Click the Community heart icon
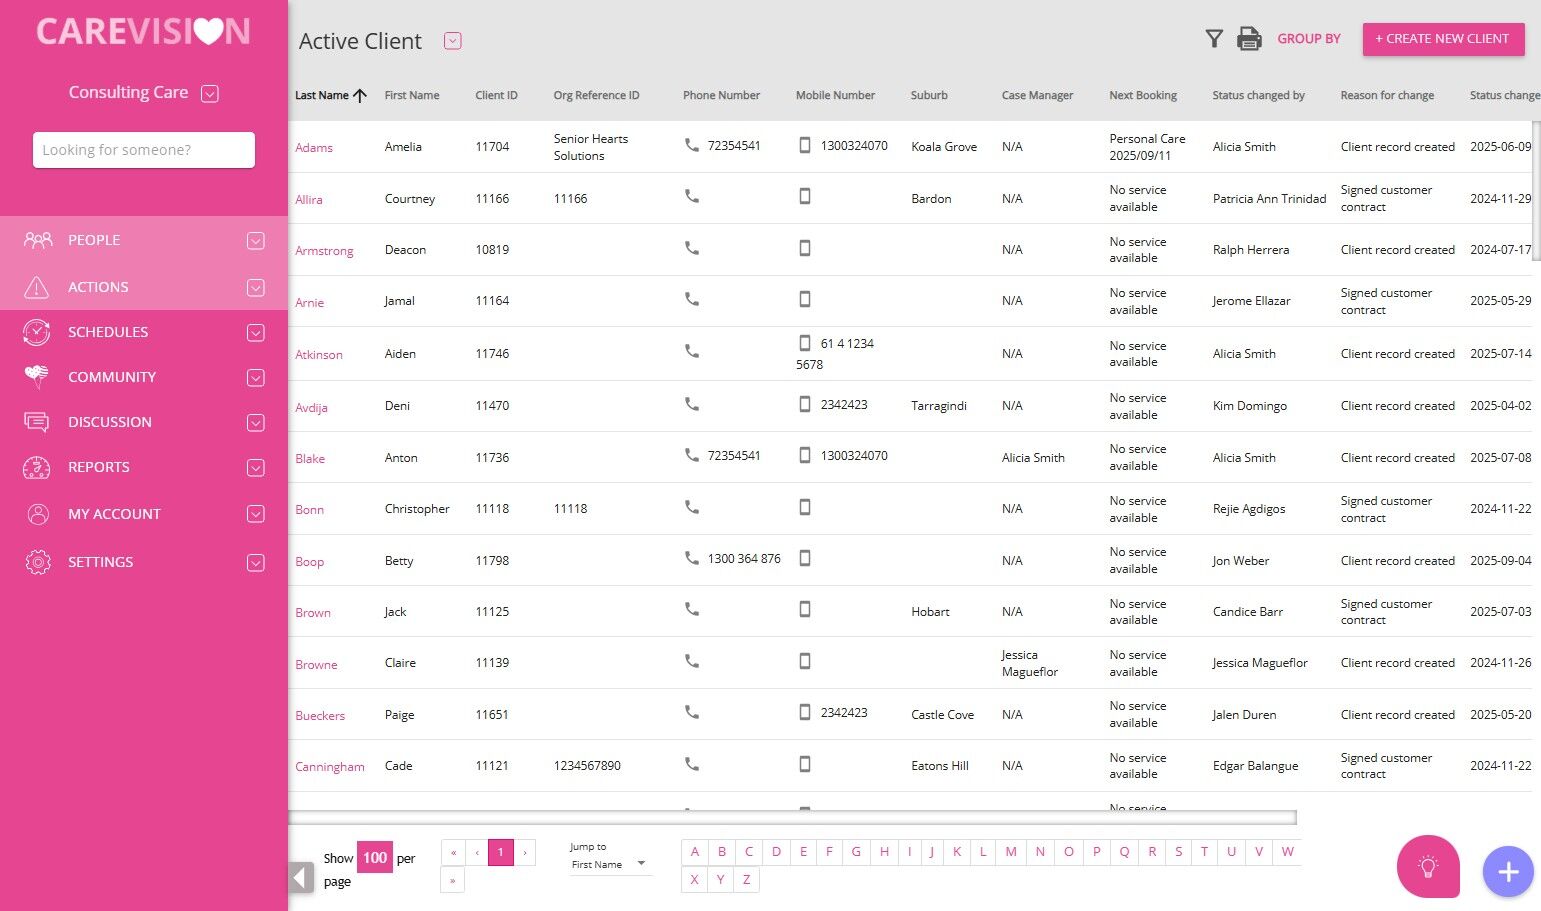1541x911 pixels. point(37,377)
